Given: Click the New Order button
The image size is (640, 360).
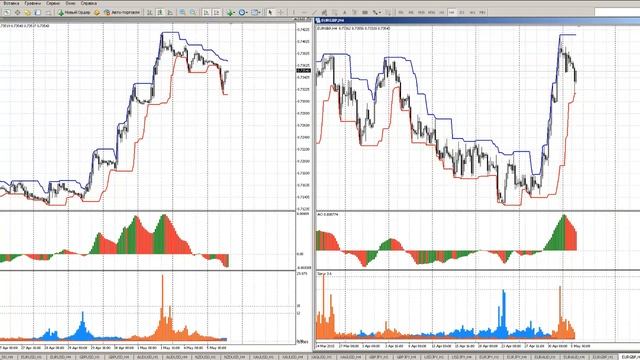Looking at the screenshot, I should tap(74, 13).
